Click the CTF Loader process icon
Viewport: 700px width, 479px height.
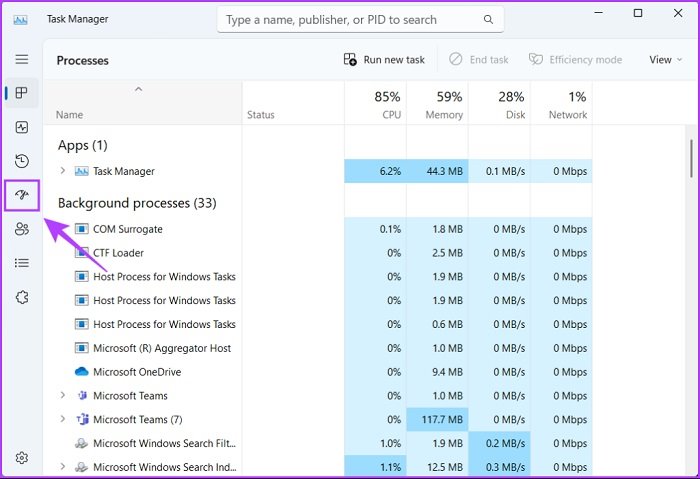pyautogui.click(x=81, y=253)
